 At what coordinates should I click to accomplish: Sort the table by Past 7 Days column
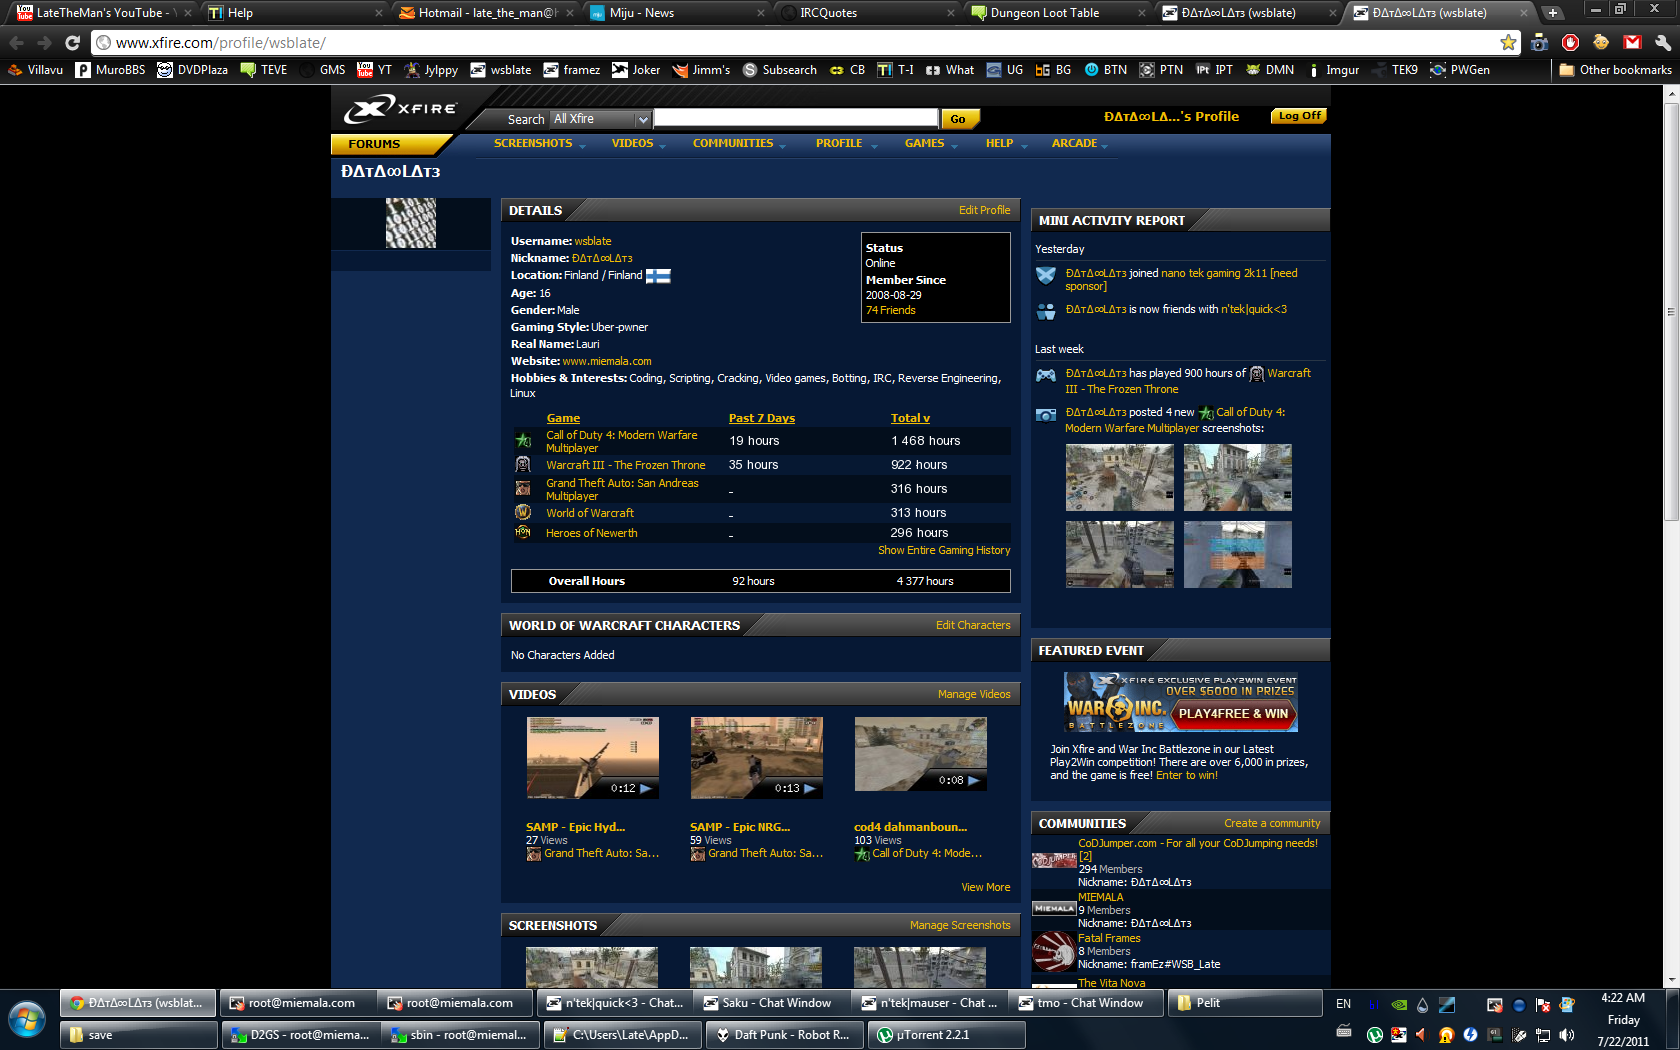762,418
